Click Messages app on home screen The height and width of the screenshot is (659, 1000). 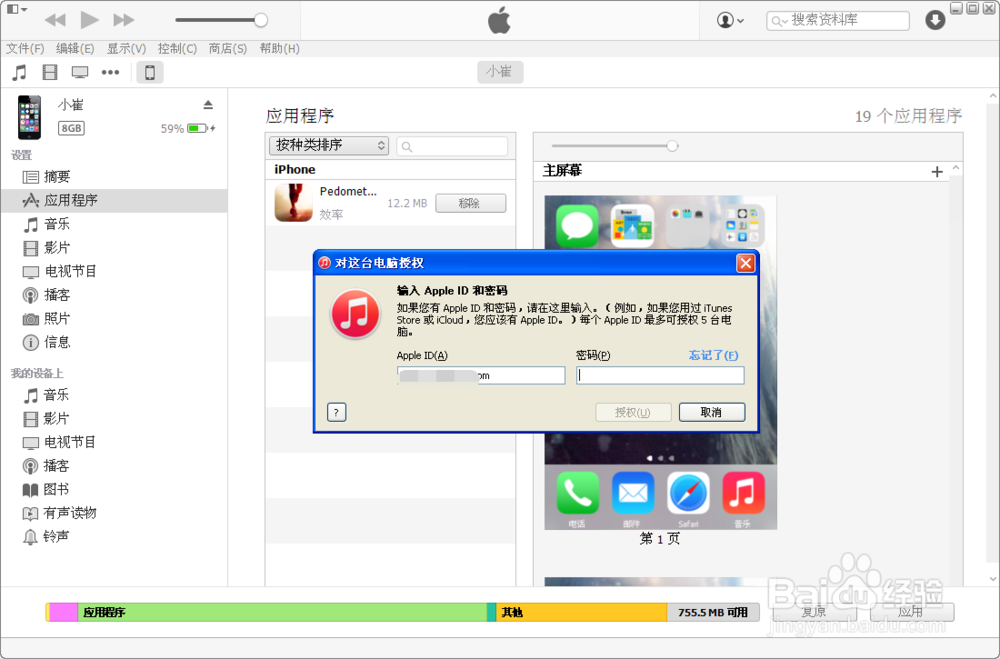[x=577, y=226]
